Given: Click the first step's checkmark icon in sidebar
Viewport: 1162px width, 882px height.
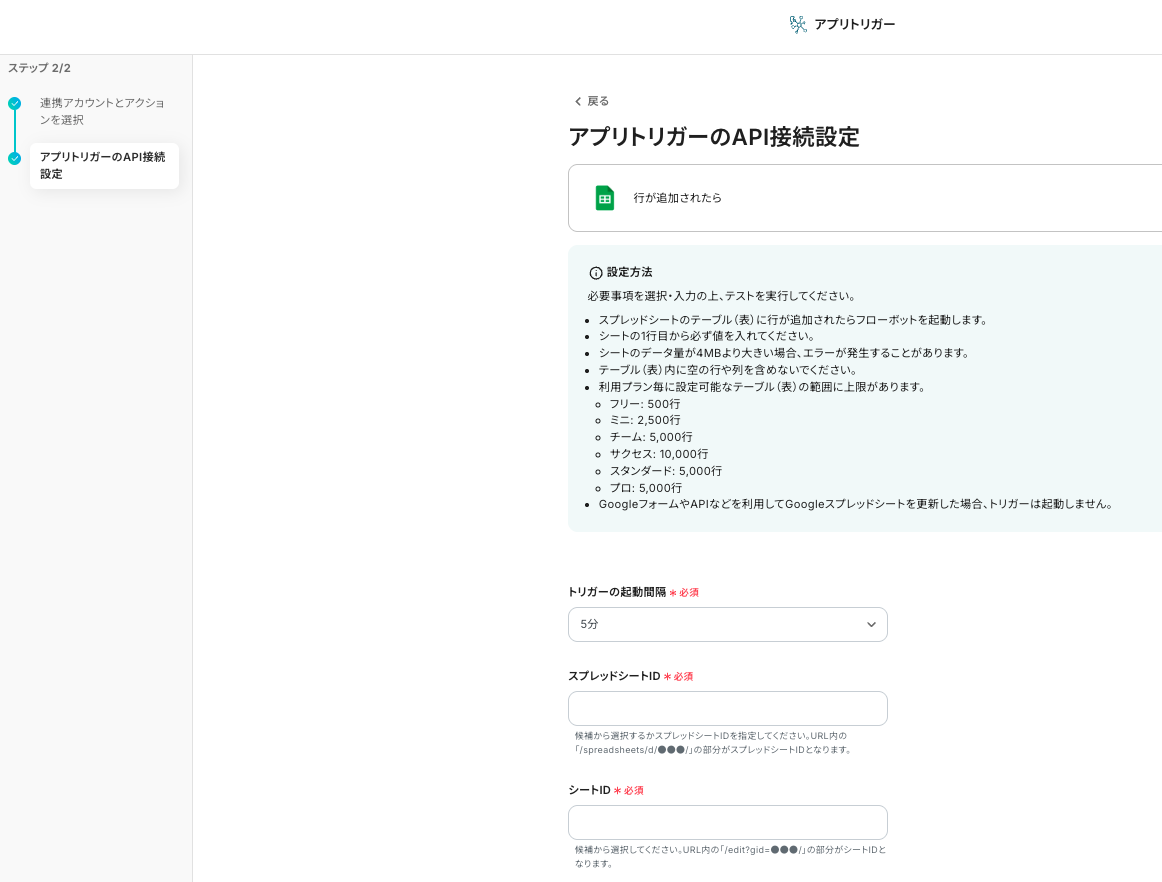Looking at the screenshot, I should point(14,104).
